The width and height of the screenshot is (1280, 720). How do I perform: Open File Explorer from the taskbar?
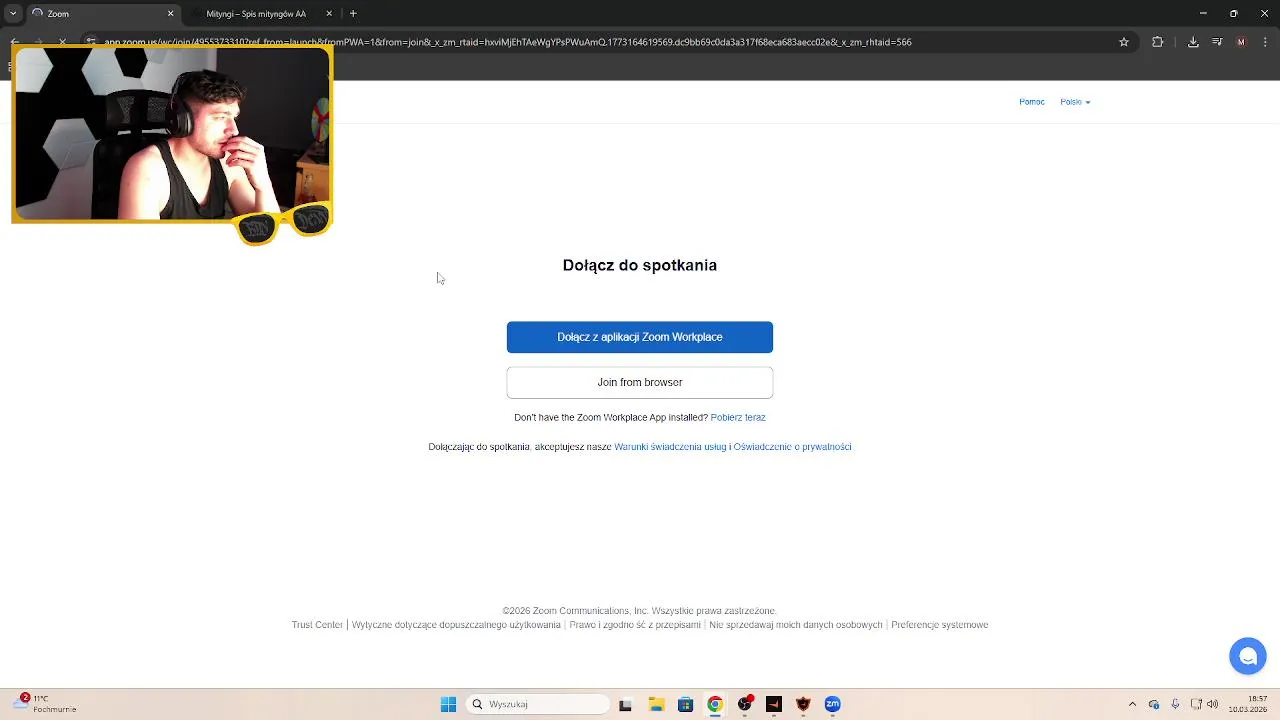655,704
